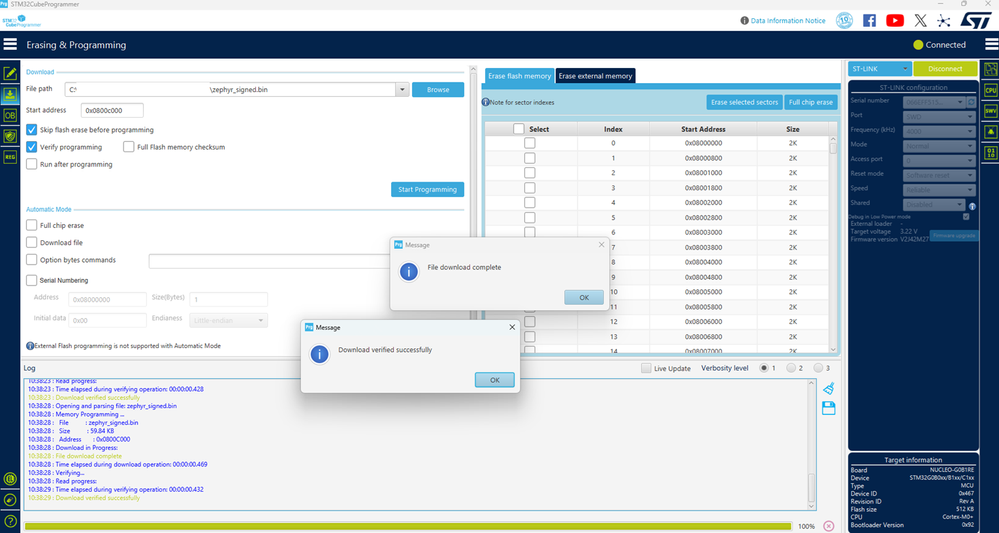Open the OB option bytes panel
This screenshot has width=999, height=533.
click(x=10, y=115)
